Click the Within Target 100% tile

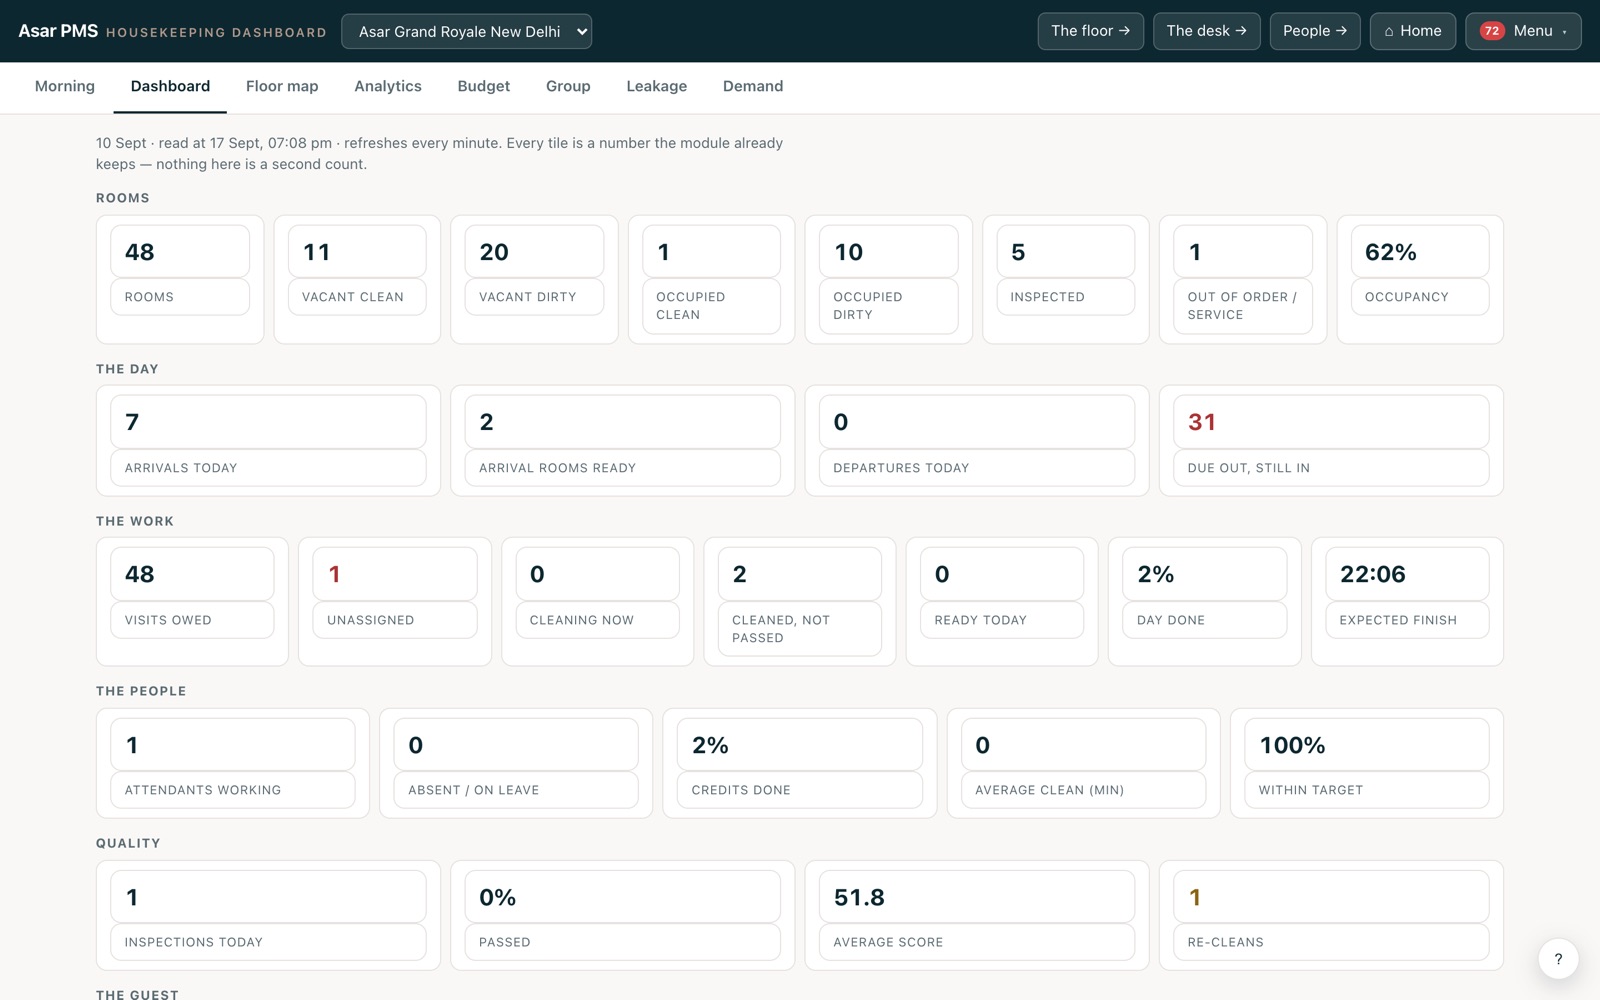click(x=1367, y=763)
